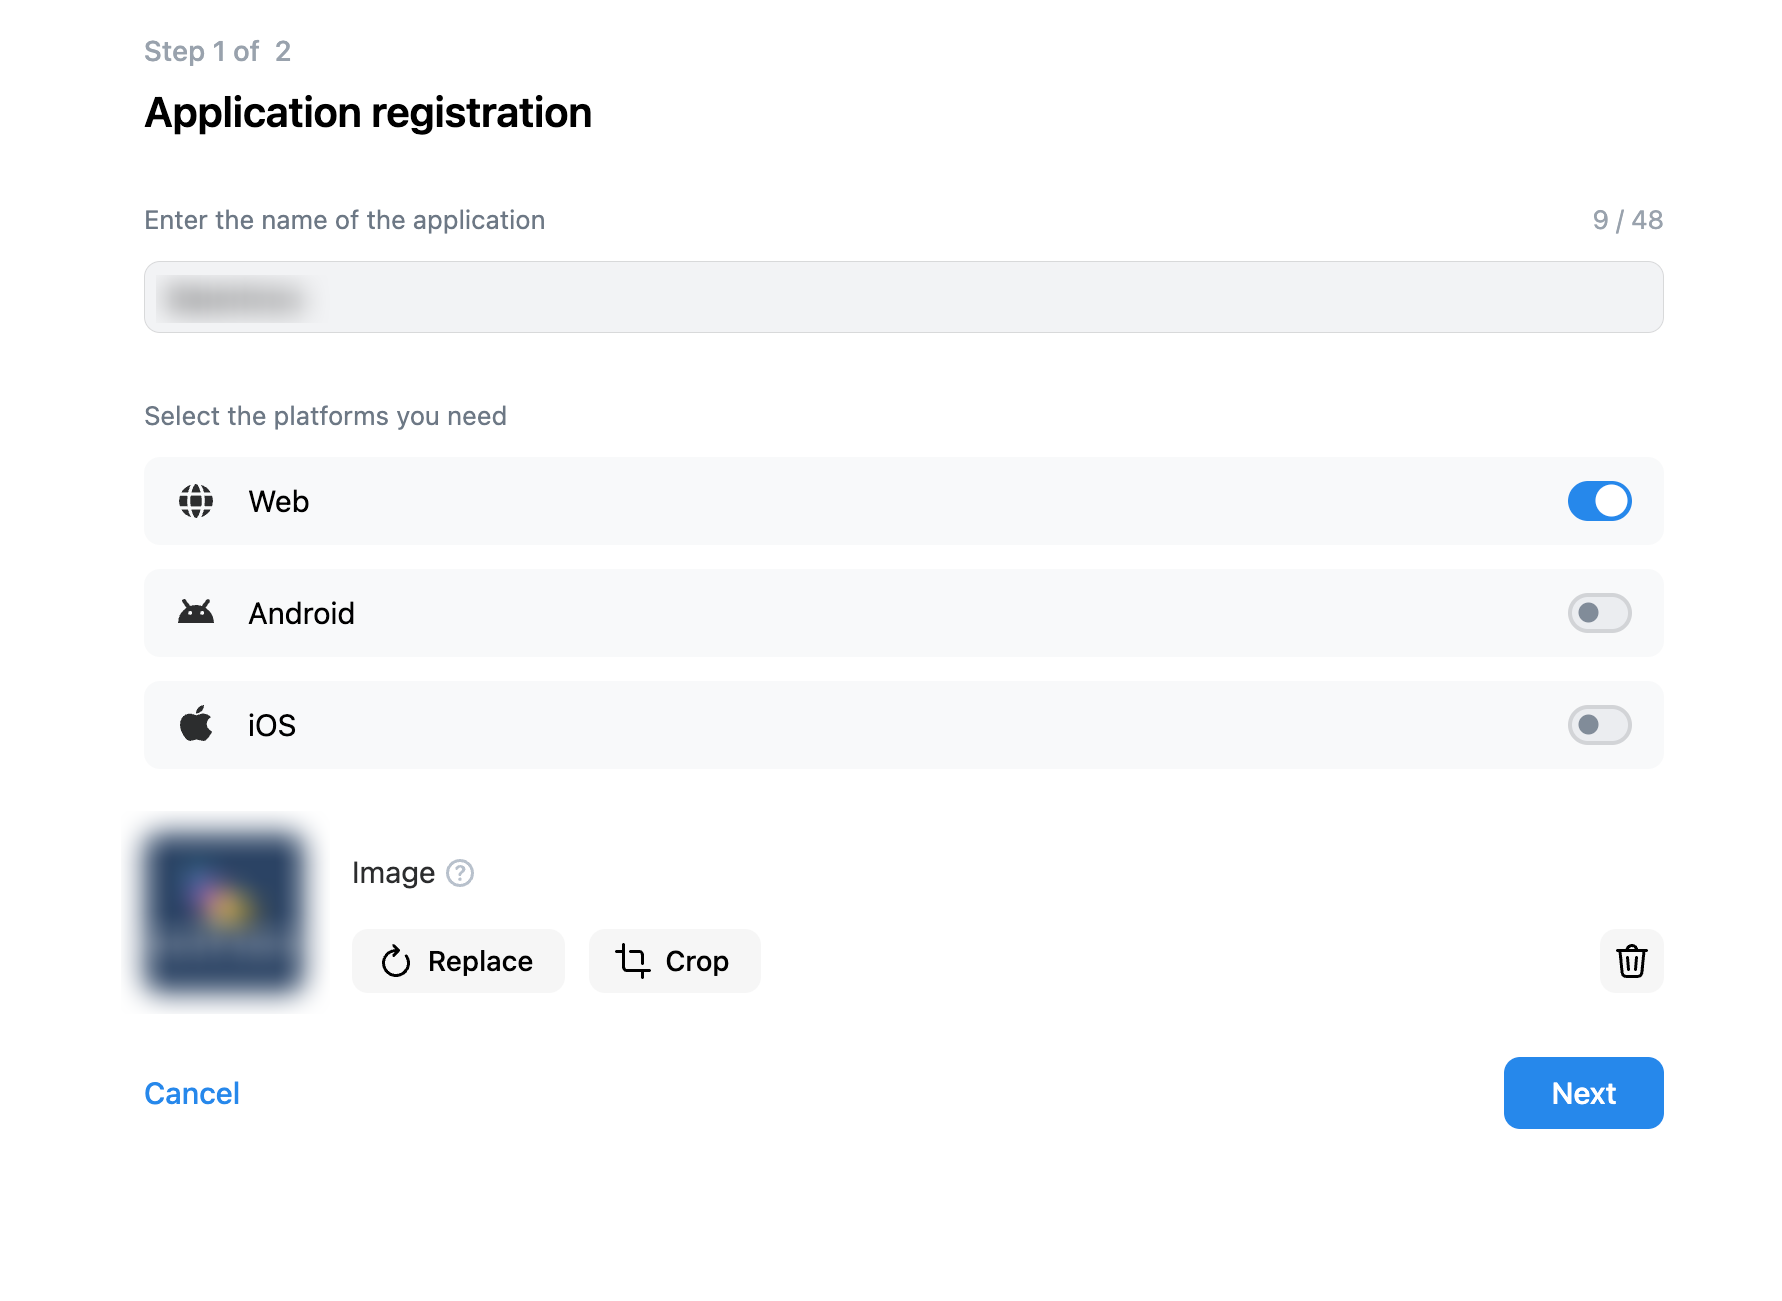The width and height of the screenshot is (1782, 1301).
Task: Delete the image with the trash icon
Action: [x=1631, y=961]
